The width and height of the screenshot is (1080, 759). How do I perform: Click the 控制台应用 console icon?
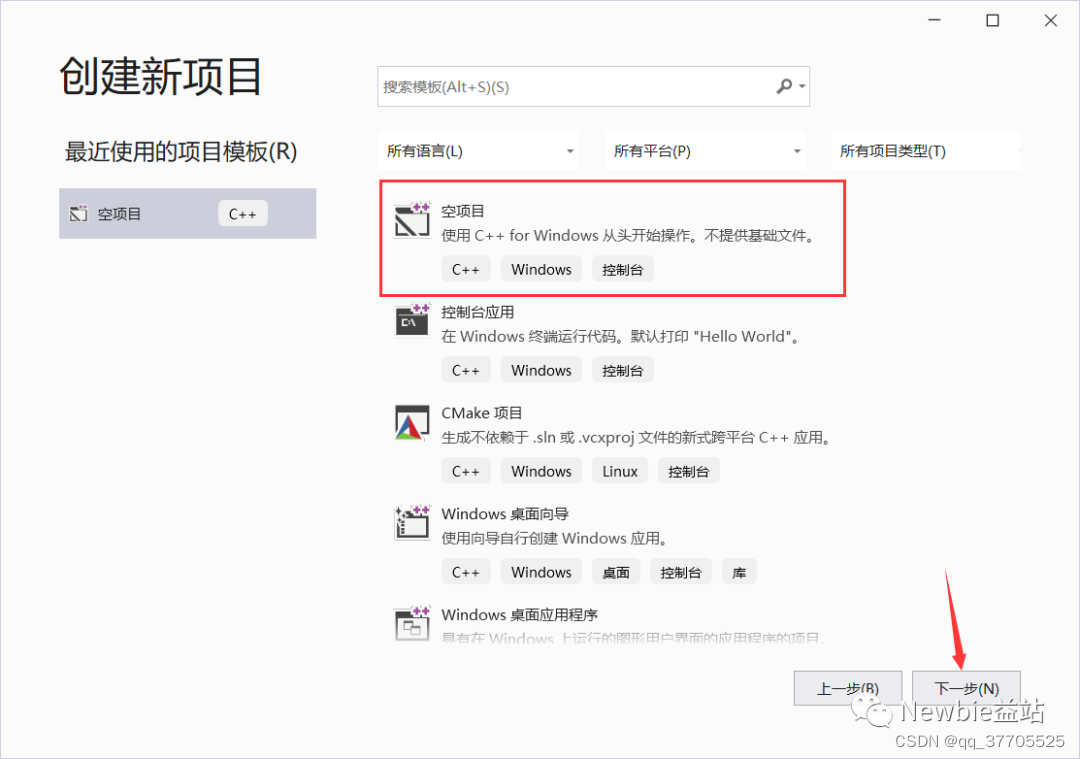(412, 320)
